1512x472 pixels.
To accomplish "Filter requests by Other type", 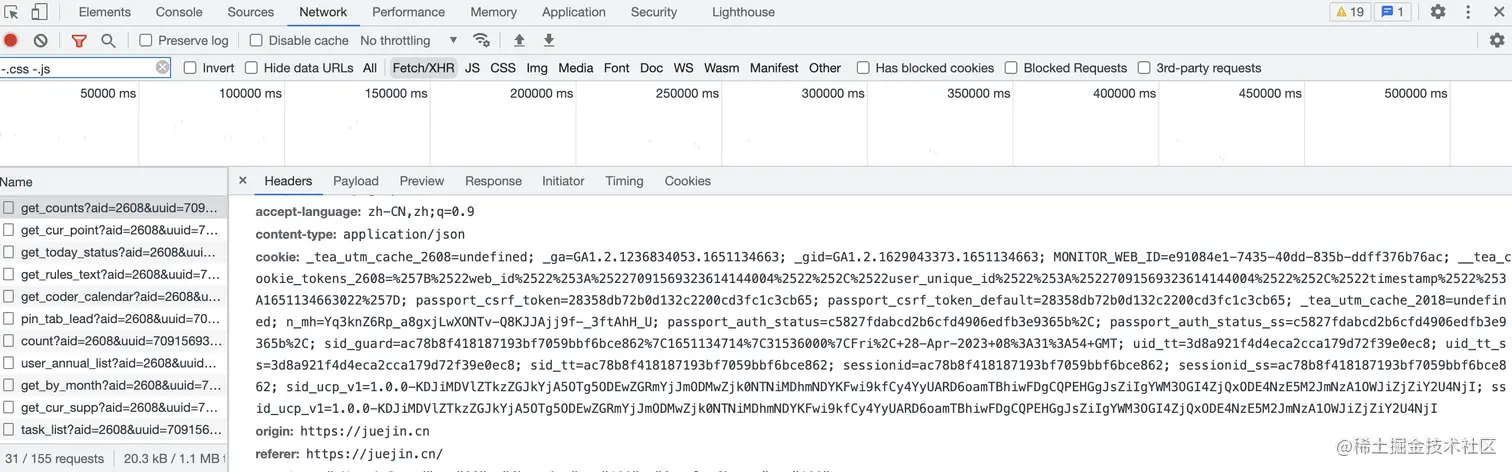I will (x=825, y=68).
